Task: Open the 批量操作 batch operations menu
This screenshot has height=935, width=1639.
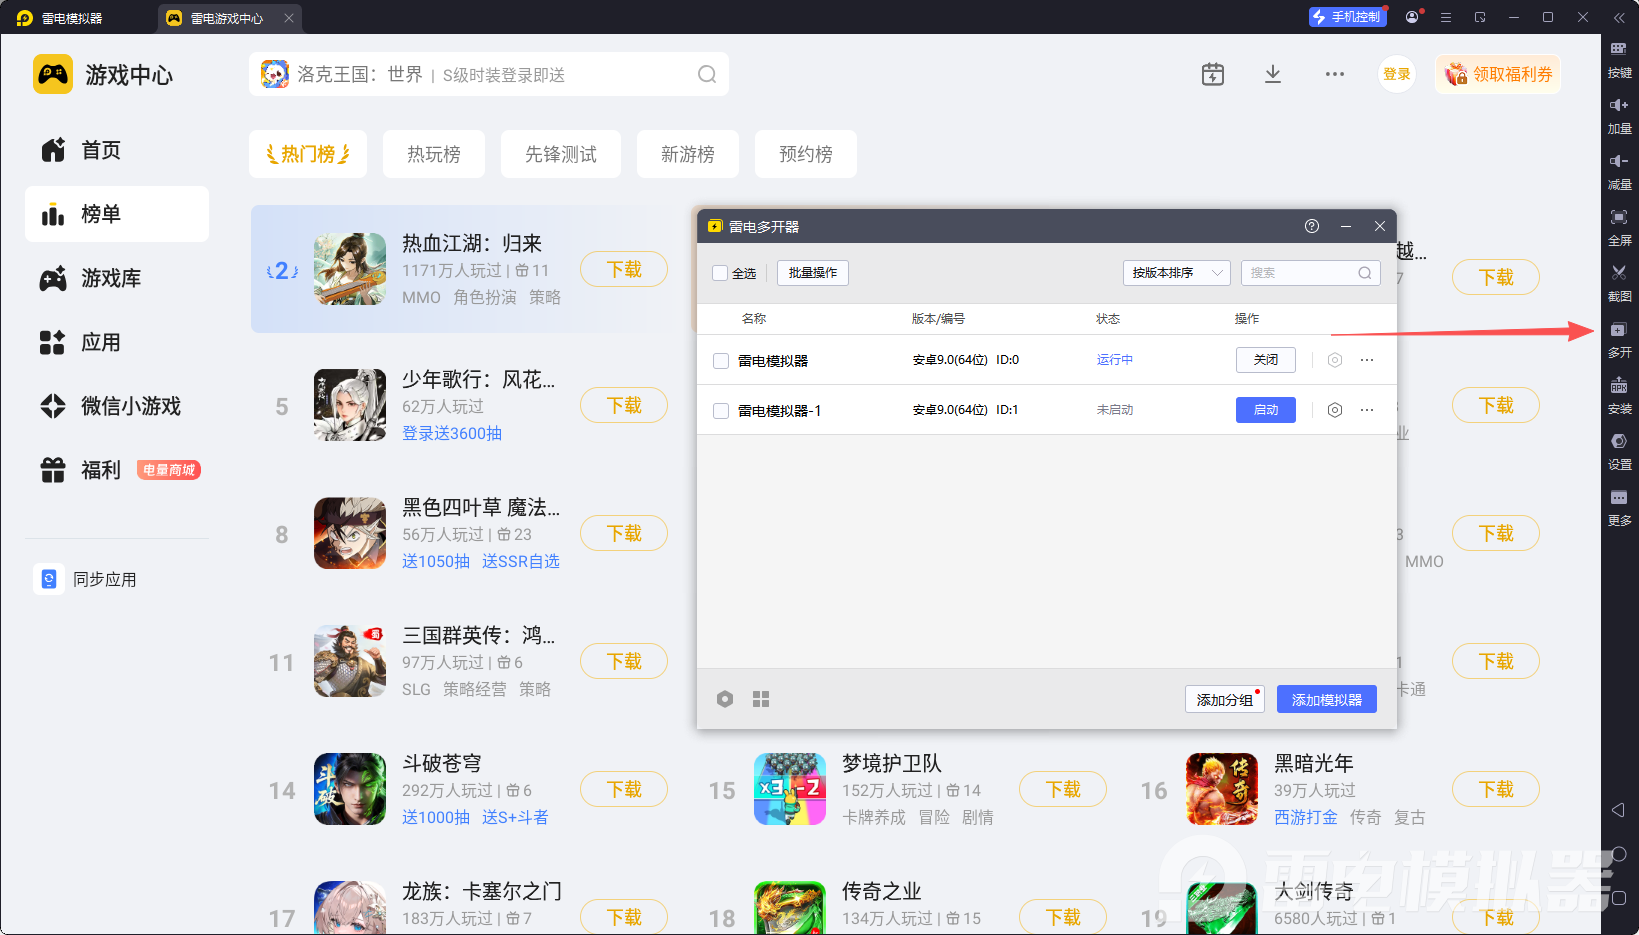Action: (x=813, y=273)
